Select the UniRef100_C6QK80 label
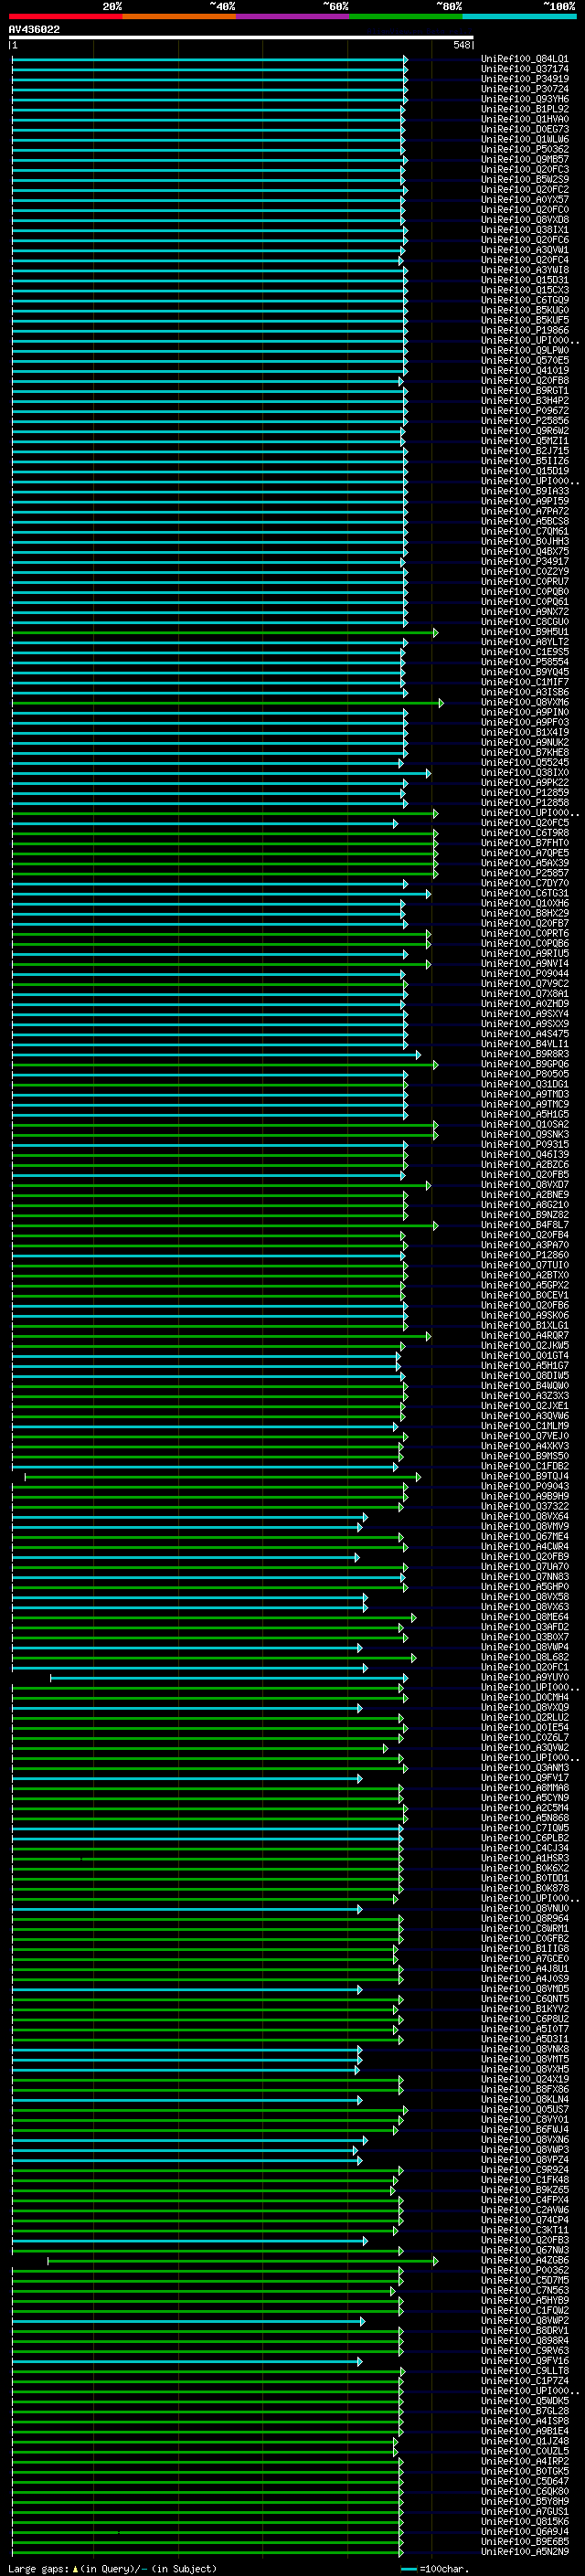Viewport: 585px width, 2576px height. pos(525,2491)
